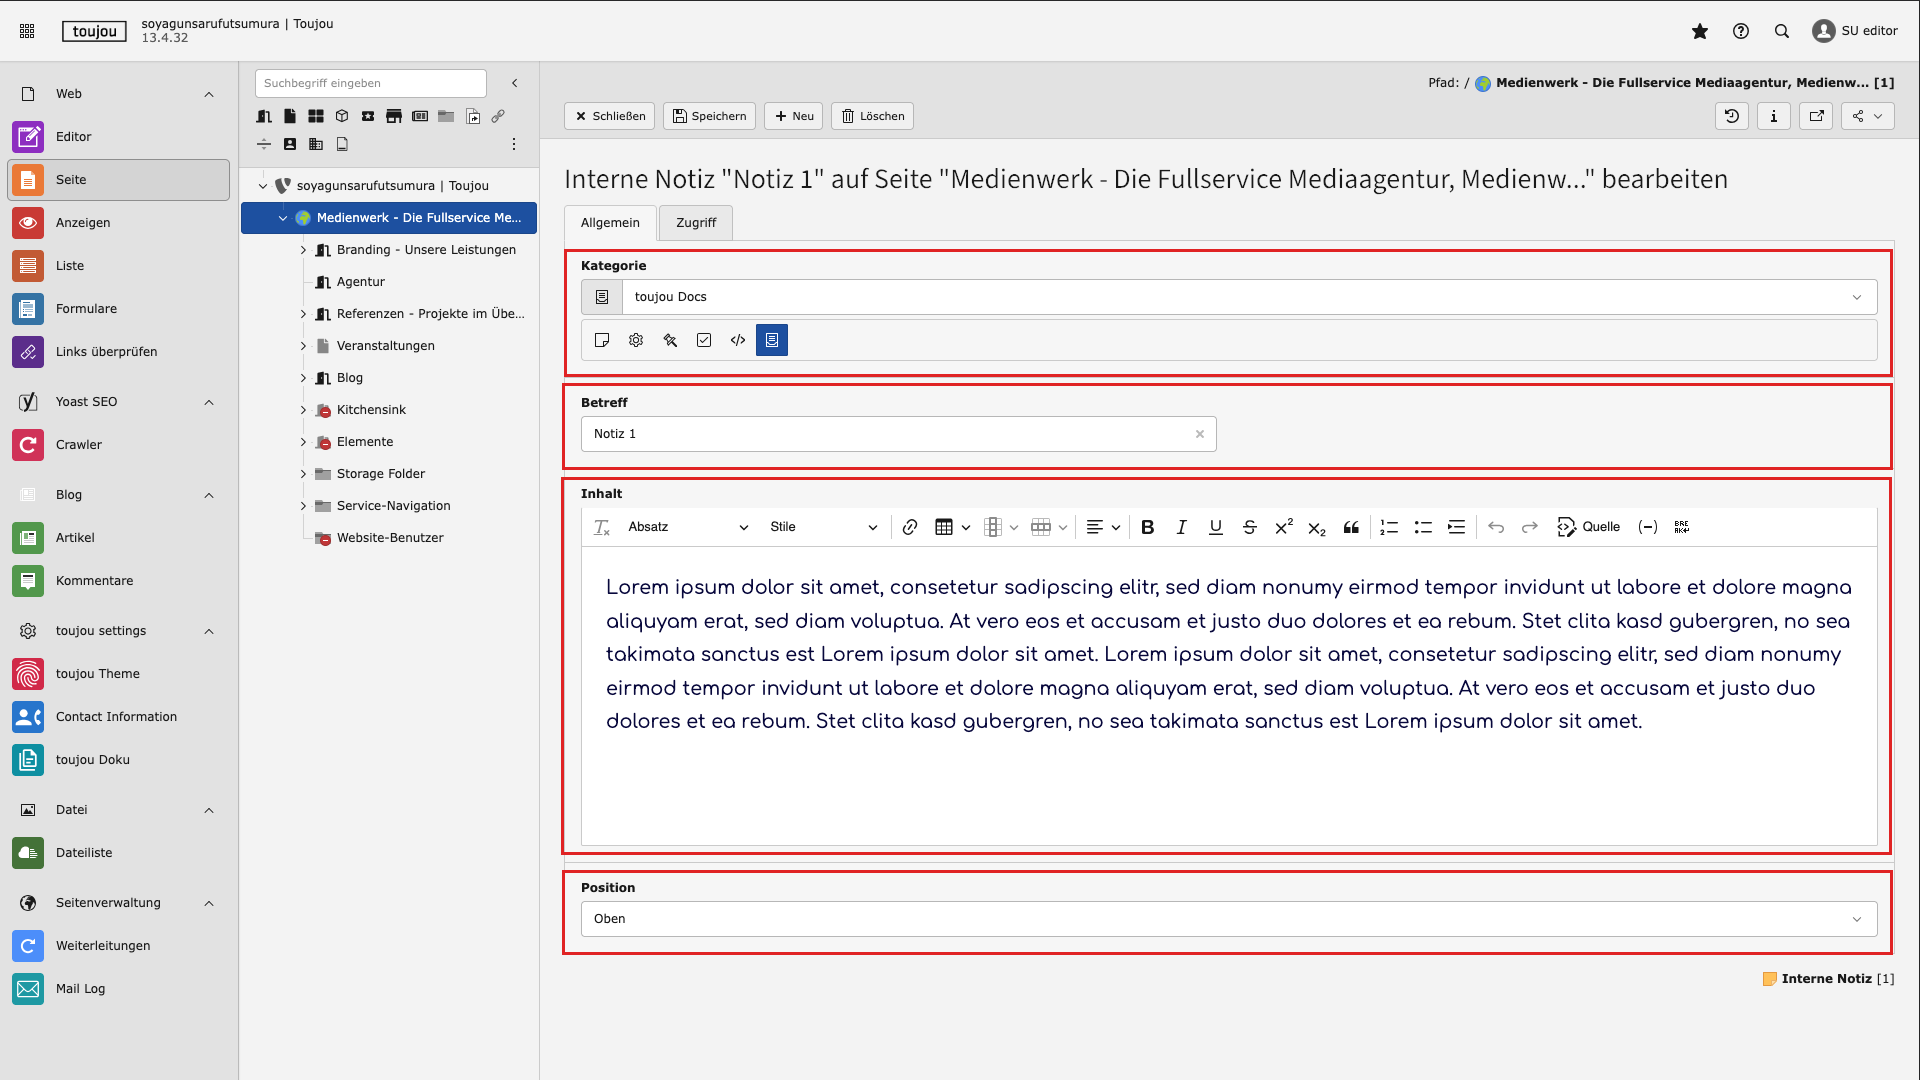Click the link page type icon

point(498,116)
